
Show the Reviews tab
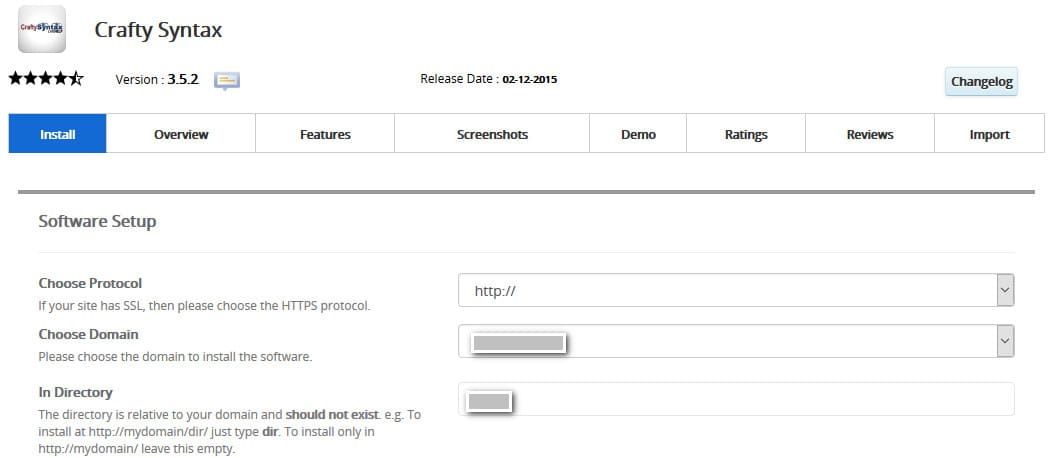click(x=870, y=134)
